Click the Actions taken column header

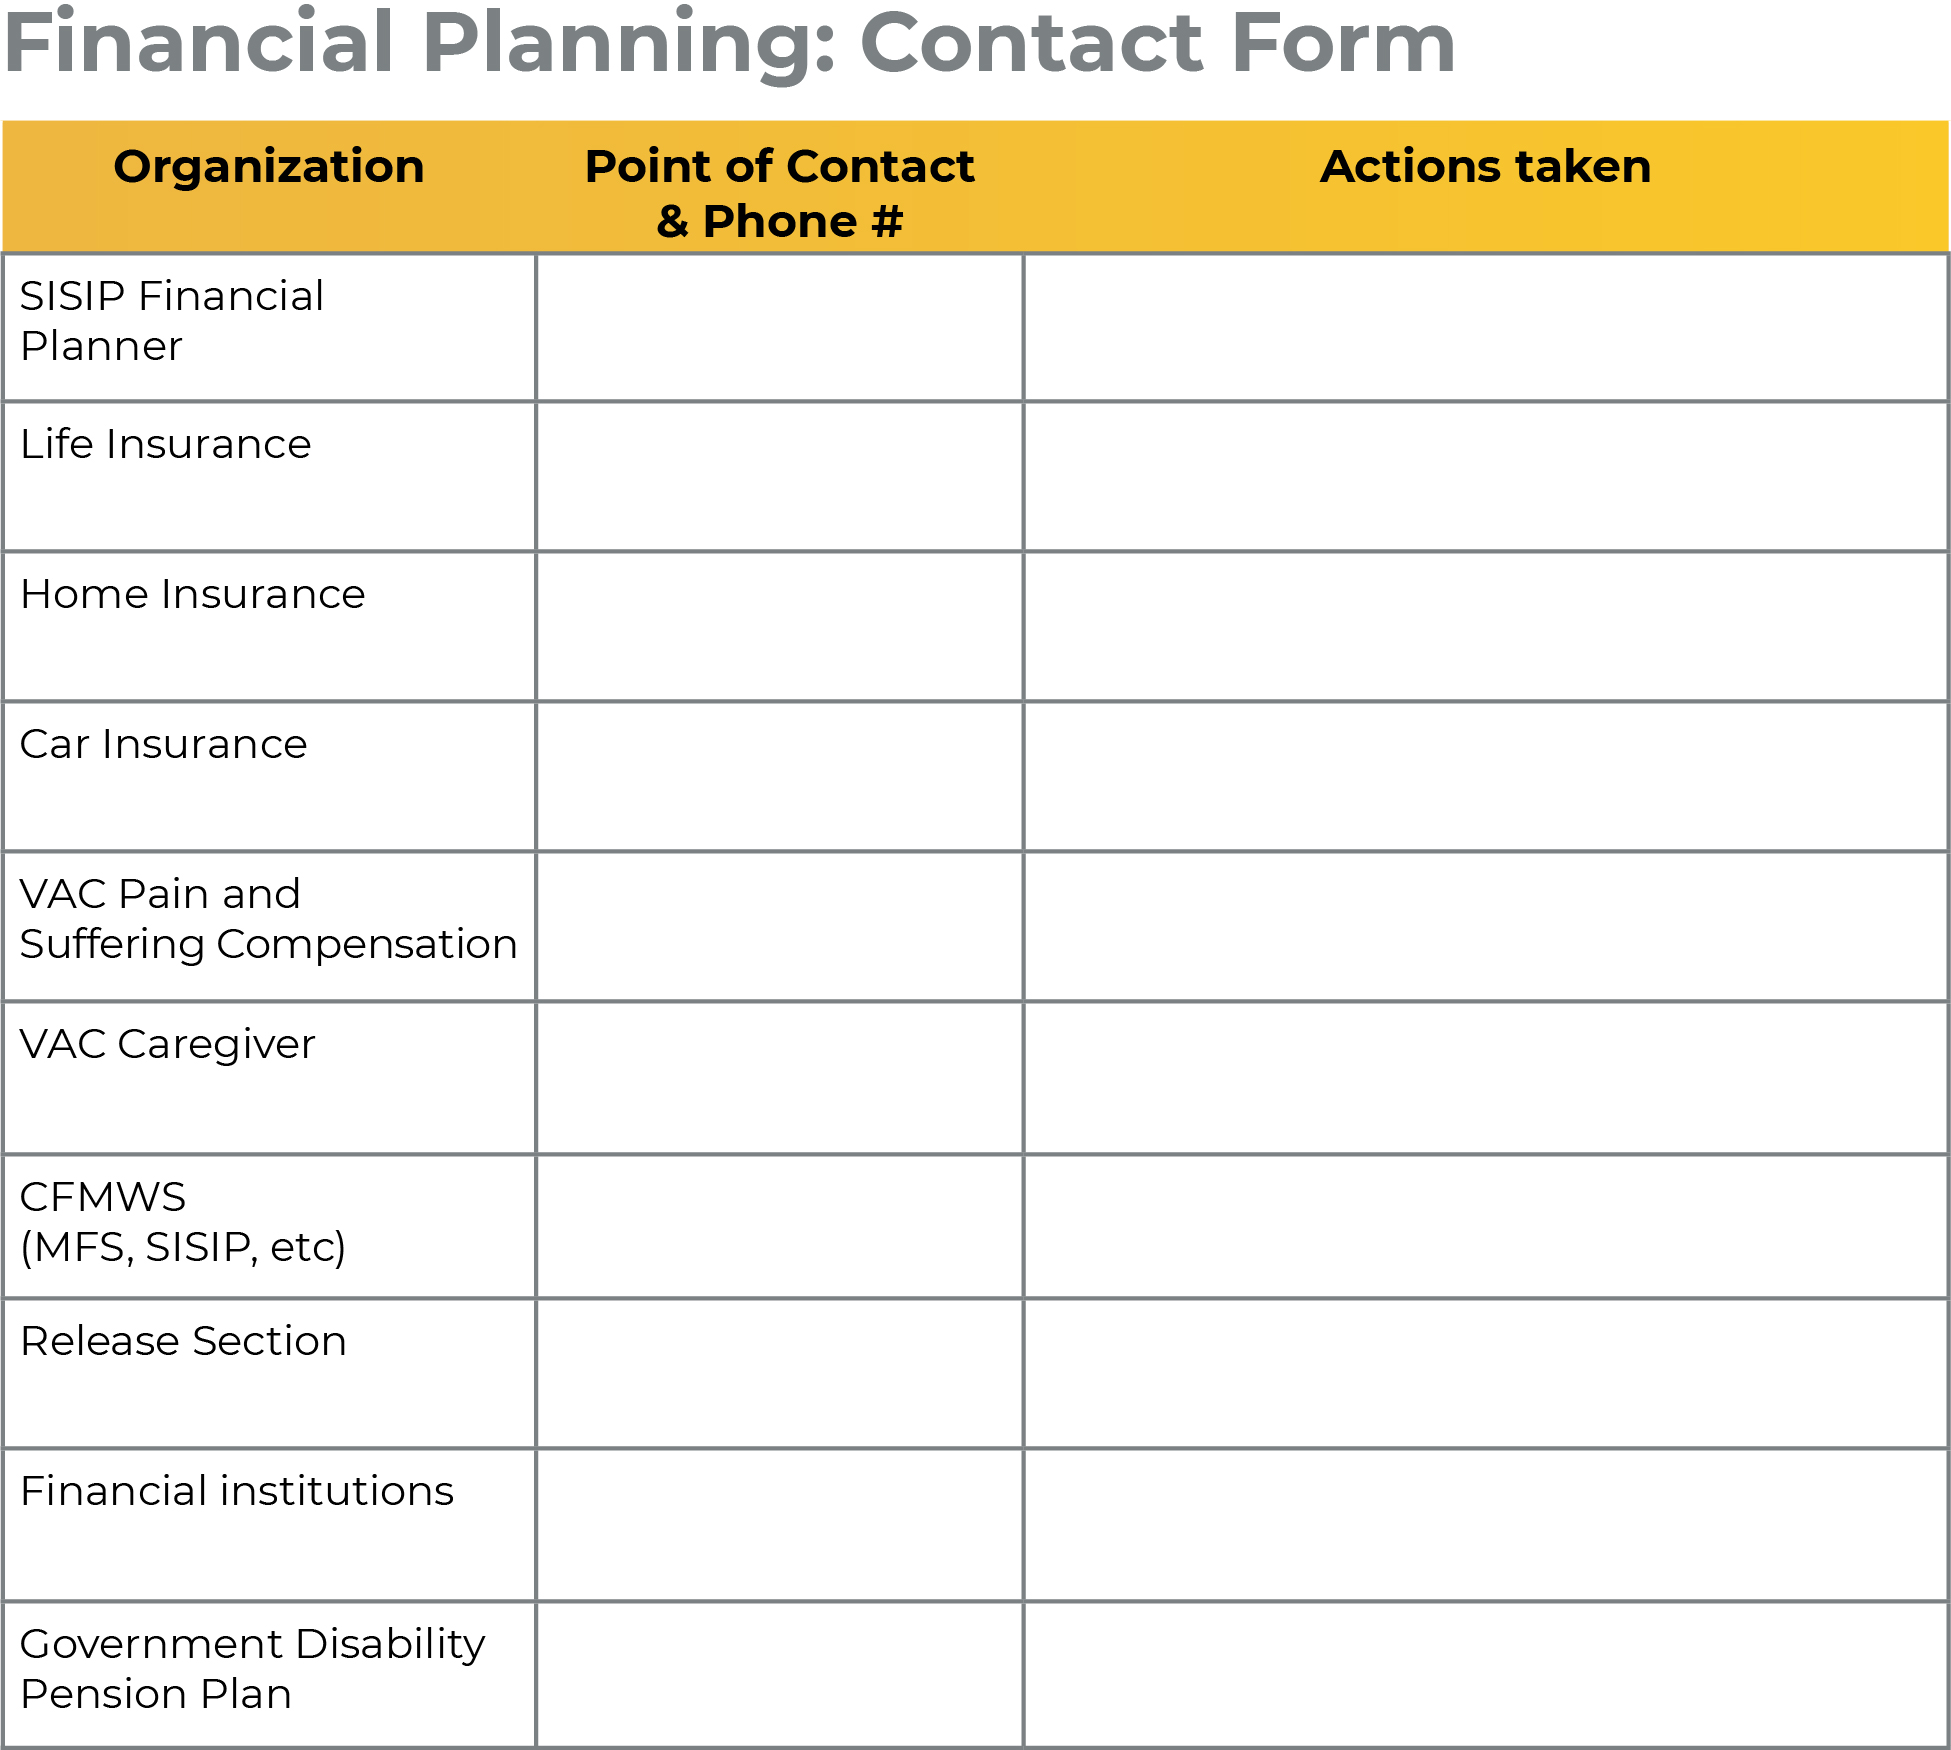pyautogui.click(x=1485, y=167)
